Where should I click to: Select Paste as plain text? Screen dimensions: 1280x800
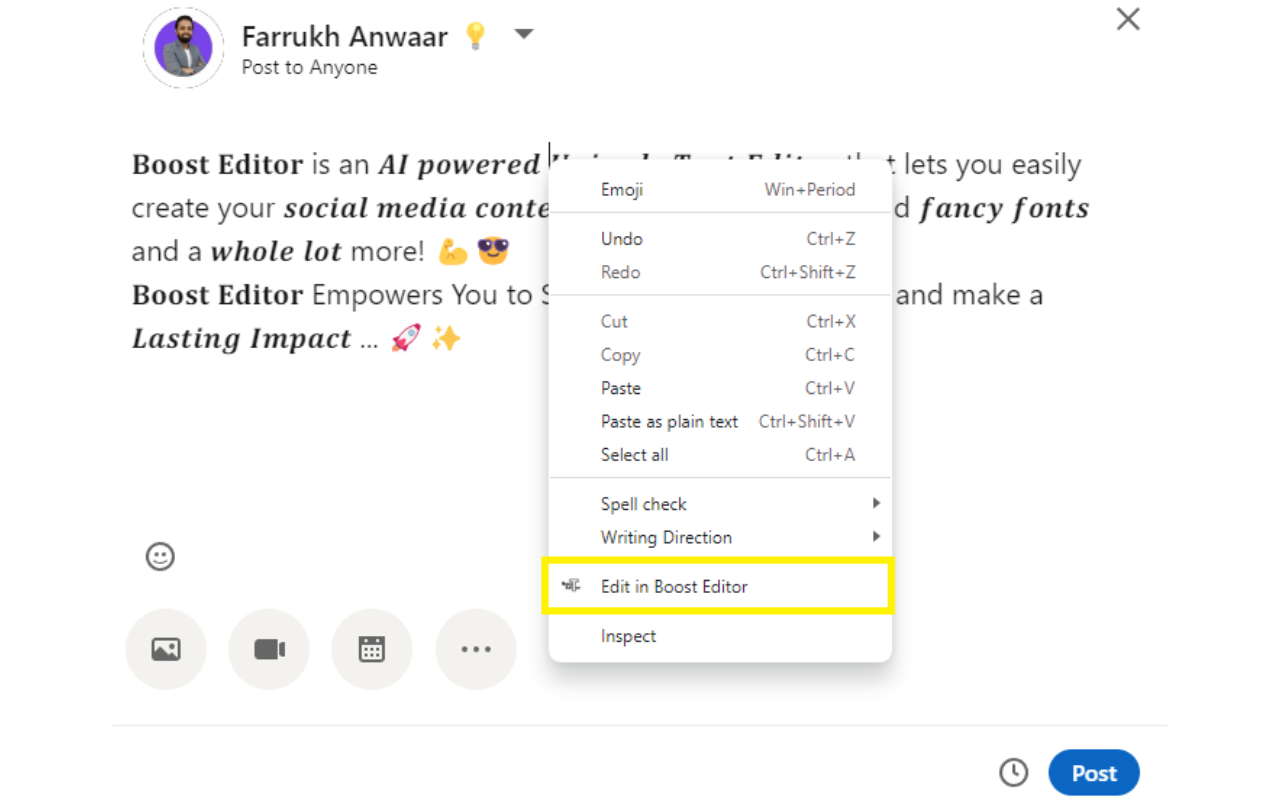click(669, 421)
